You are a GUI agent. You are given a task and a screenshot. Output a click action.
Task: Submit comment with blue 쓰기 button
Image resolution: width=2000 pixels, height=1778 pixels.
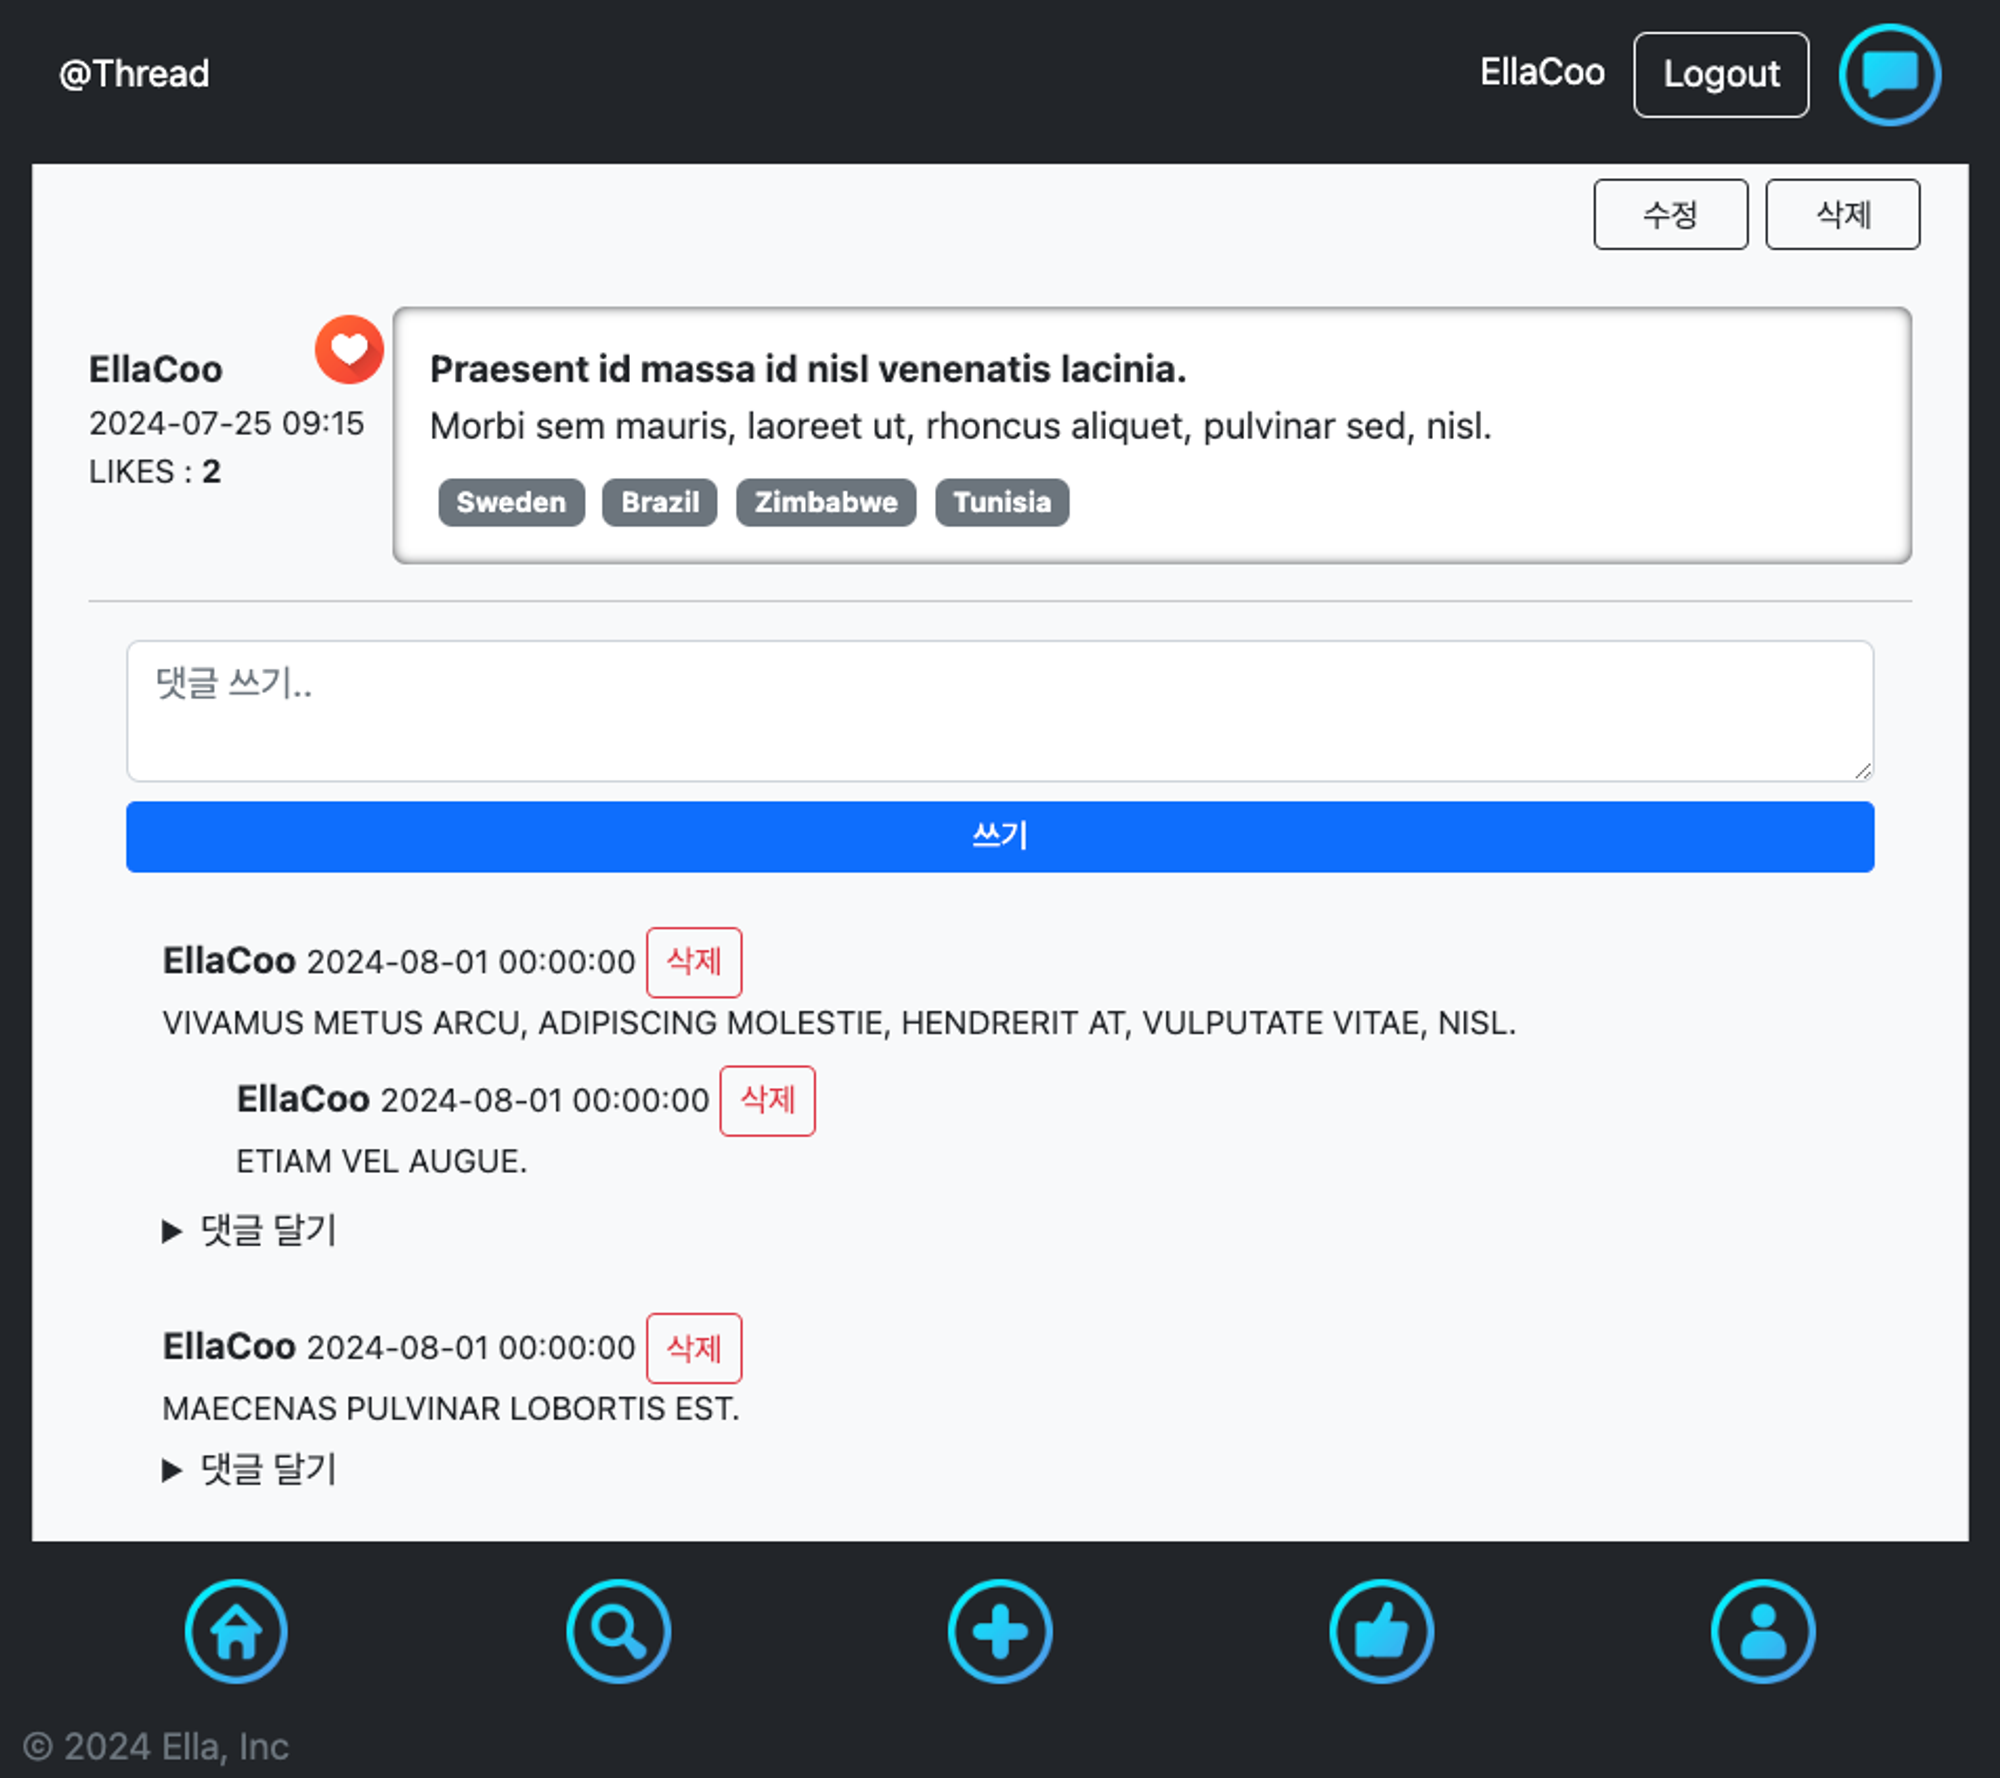click(1000, 836)
